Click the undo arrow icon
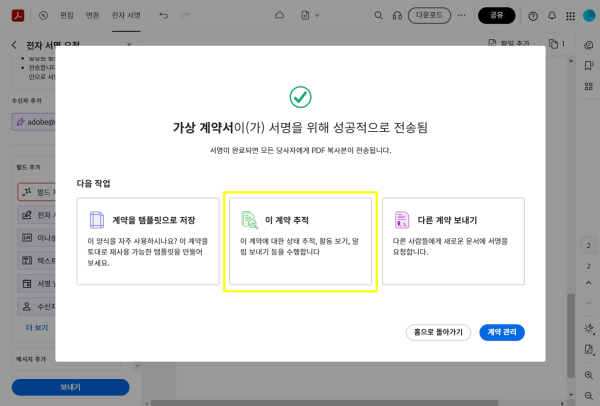This screenshot has width=600, height=406. (x=164, y=16)
